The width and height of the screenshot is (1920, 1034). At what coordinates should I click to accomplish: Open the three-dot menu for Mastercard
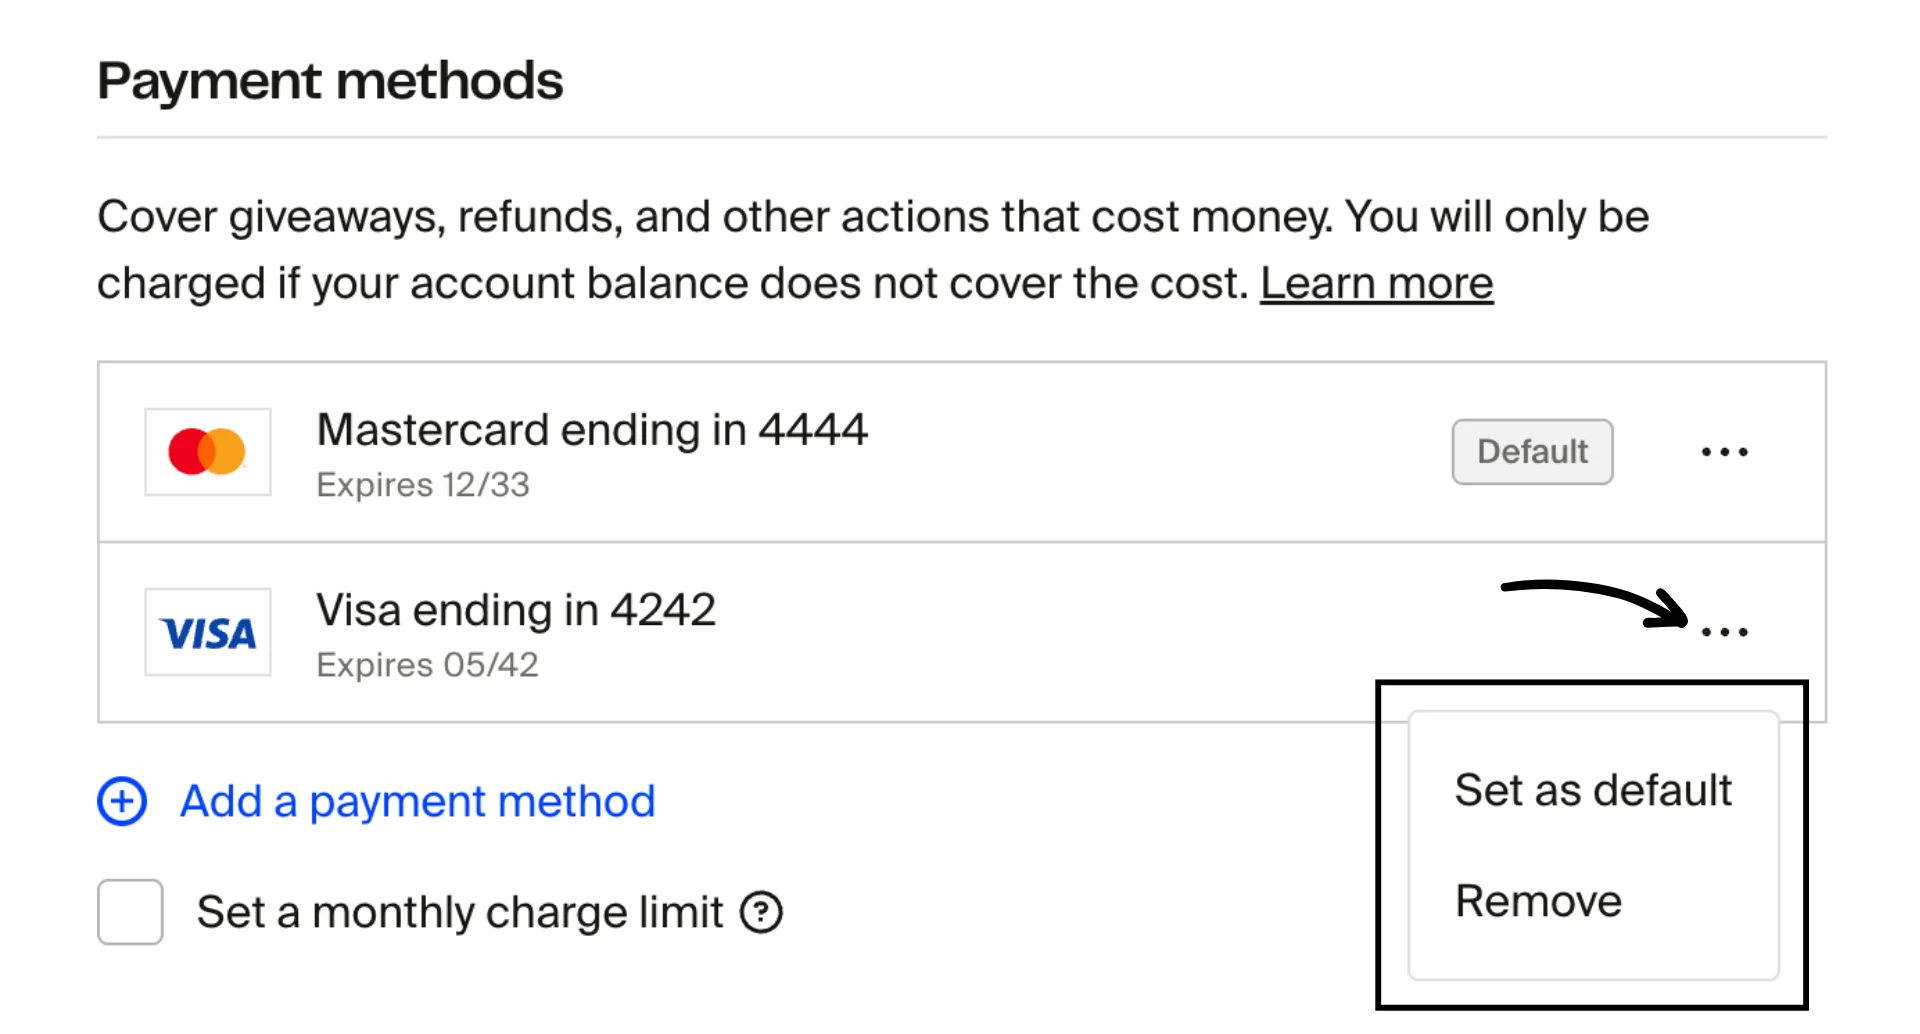[1724, 452]
